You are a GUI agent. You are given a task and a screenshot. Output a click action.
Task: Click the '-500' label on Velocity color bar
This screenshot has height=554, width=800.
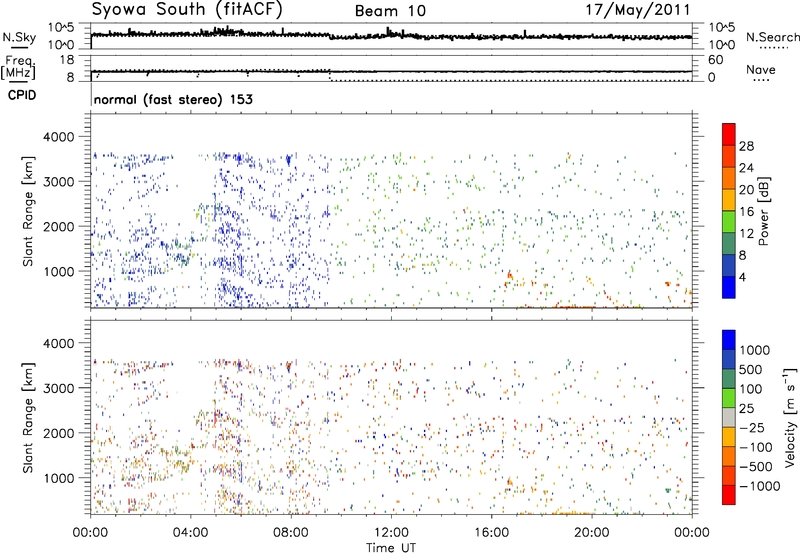point(756,467)
